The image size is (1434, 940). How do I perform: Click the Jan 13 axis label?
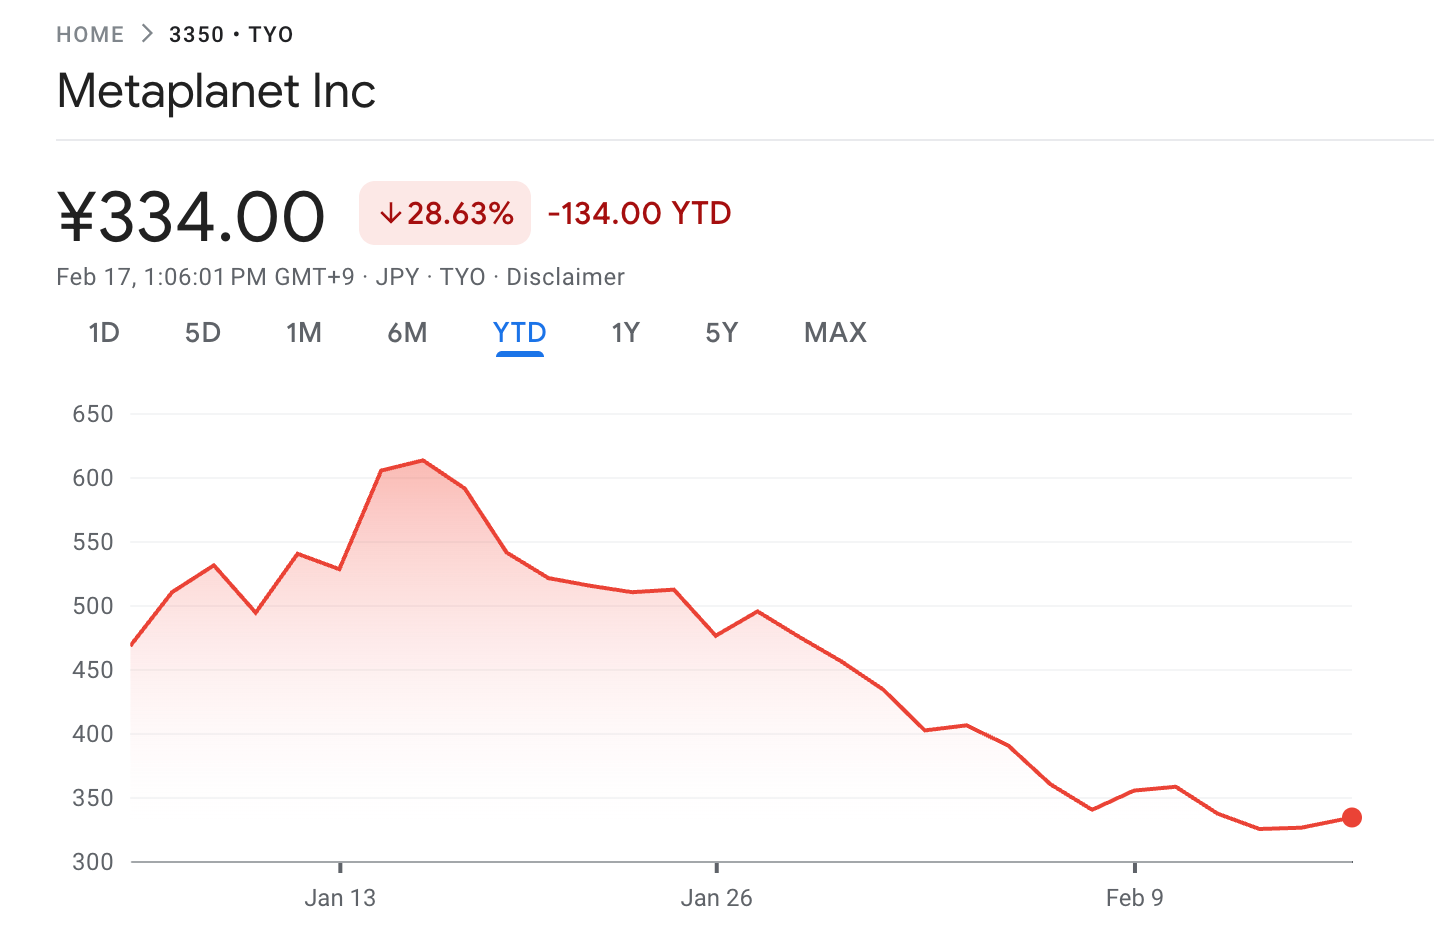coord(340,897)
